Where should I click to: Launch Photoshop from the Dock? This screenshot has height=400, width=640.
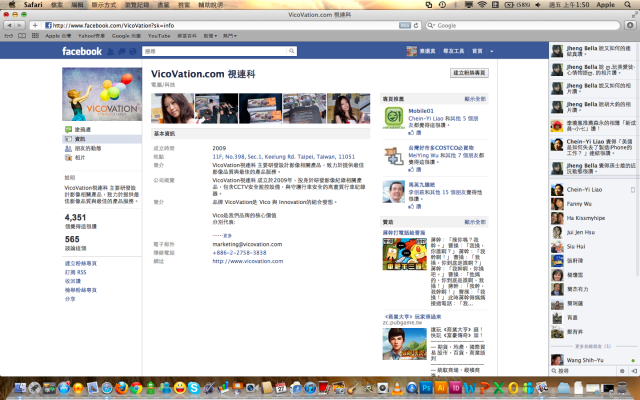pyautogui.click(x=426, y=388)
